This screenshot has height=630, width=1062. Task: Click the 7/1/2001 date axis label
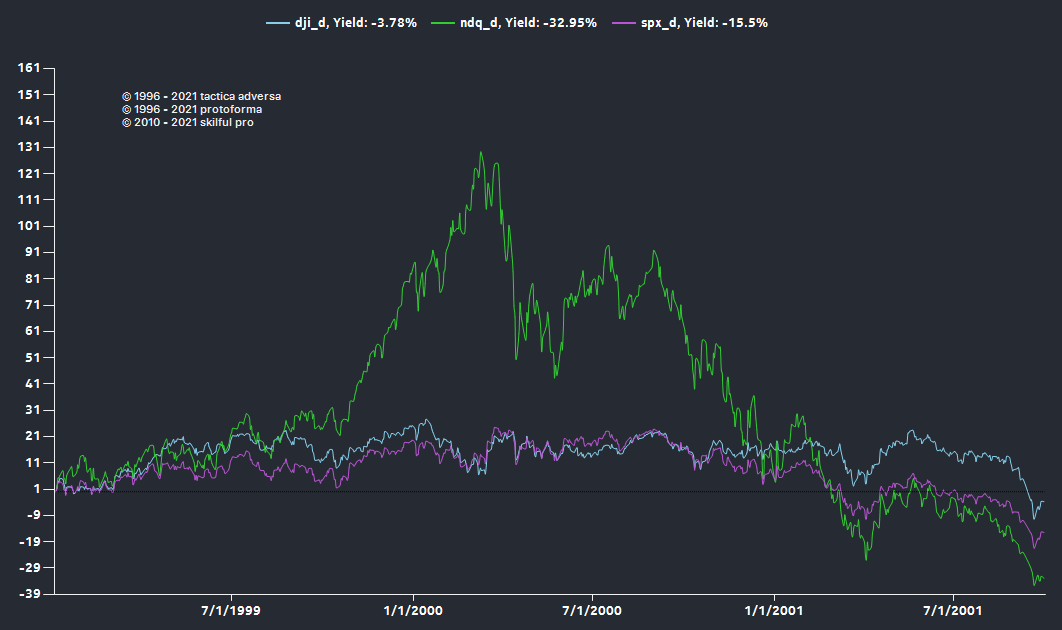click(x=953, y=610)
